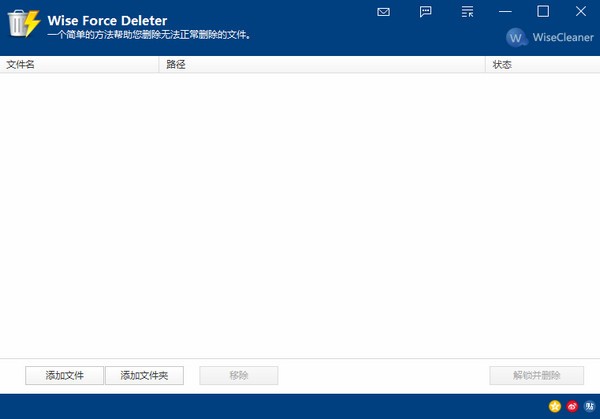The width and height of the screenshot is (600, 419).
Task: Click the 添加文件 button
Action: pyautogui.click(x=64, y=376)
